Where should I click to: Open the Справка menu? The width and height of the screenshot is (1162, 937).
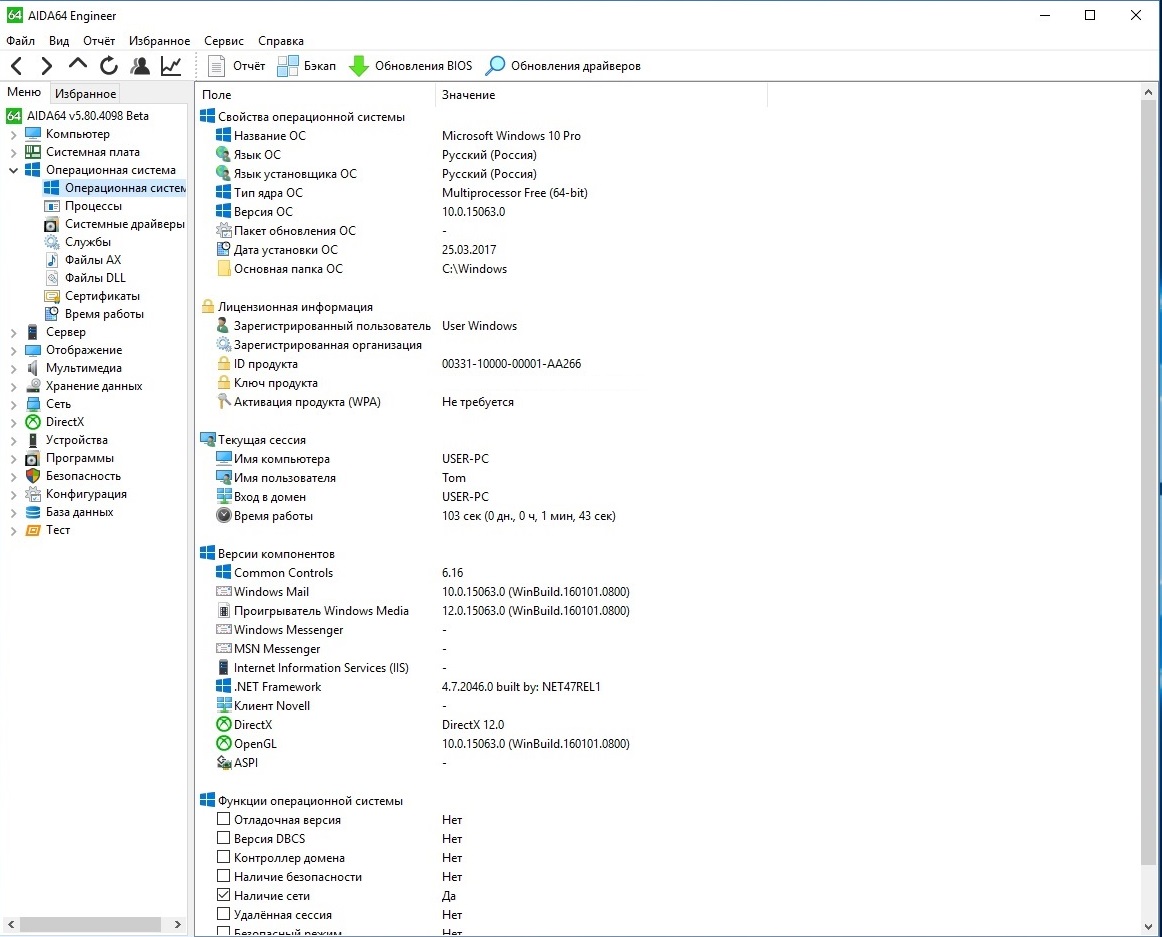coord(281,41)
